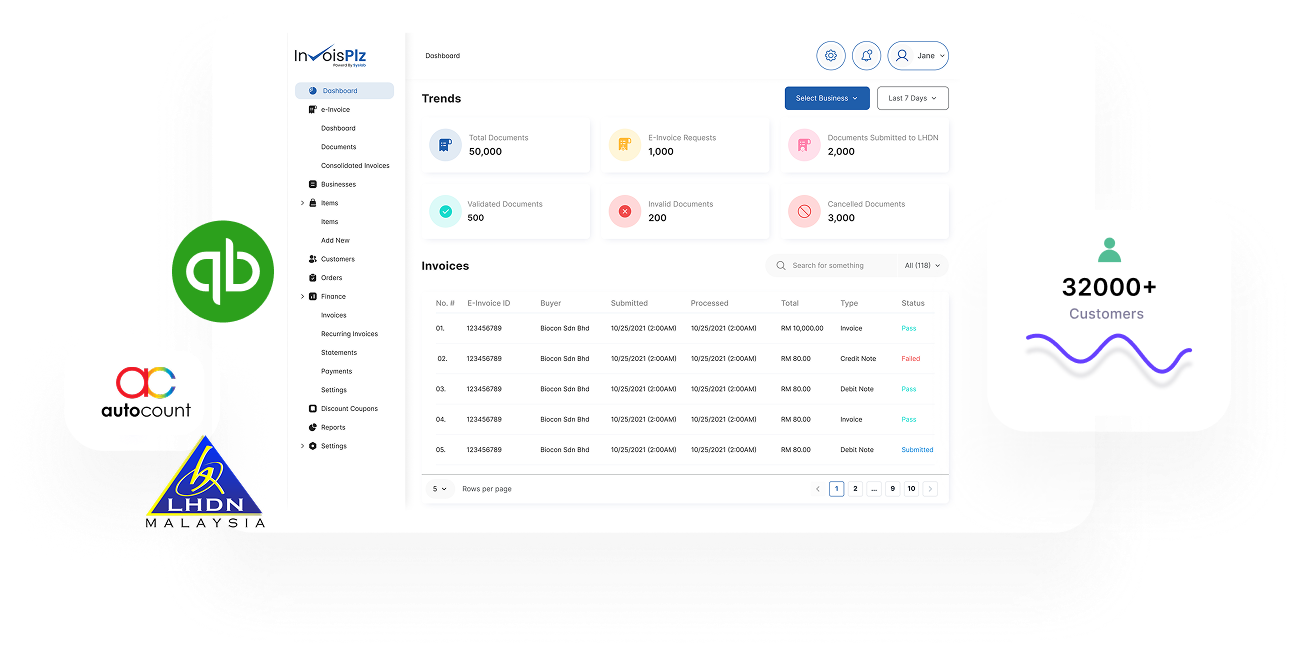Click the Validated Documents checkmark icon

pyautogui.click(x=445, y=211)
